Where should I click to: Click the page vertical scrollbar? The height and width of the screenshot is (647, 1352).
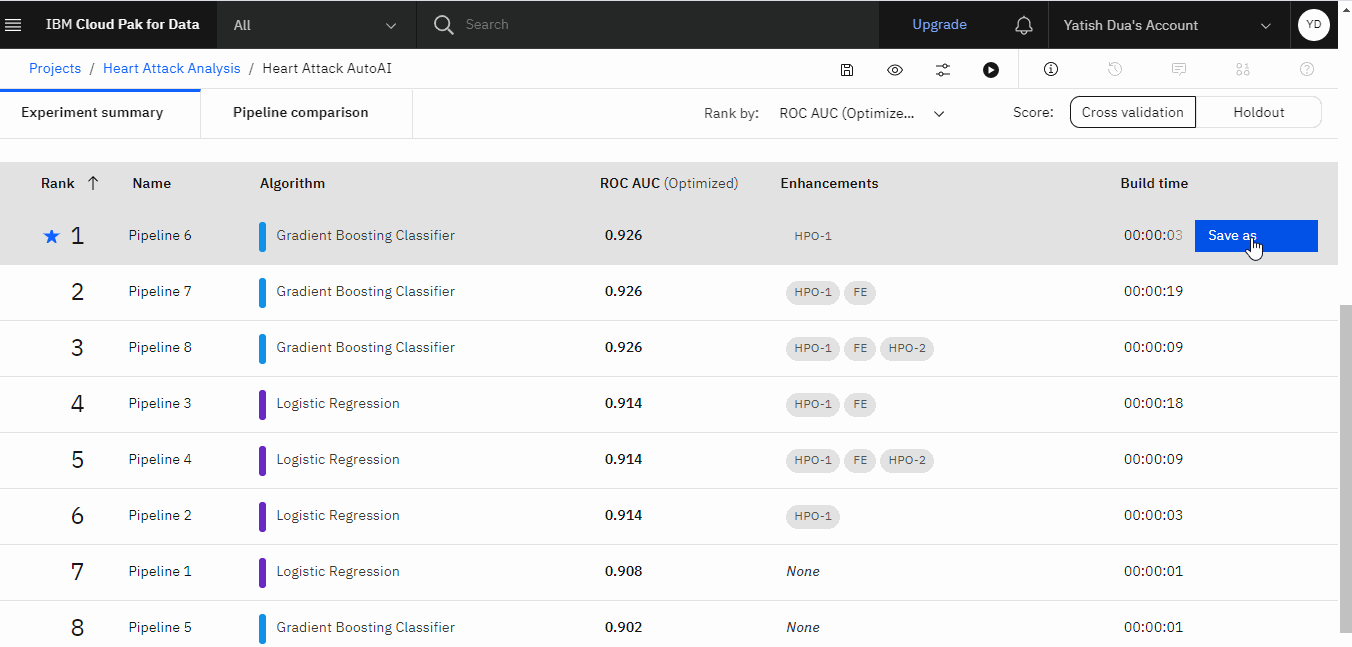[x=1345, y=468]
